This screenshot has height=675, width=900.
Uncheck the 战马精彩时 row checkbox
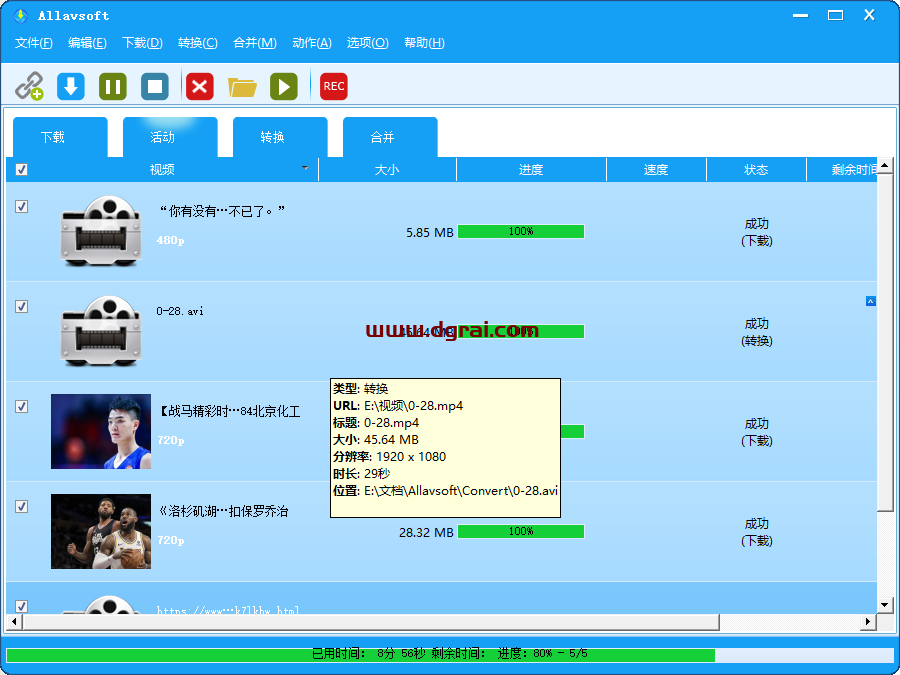pyautogui.click(x=21, y=406)
